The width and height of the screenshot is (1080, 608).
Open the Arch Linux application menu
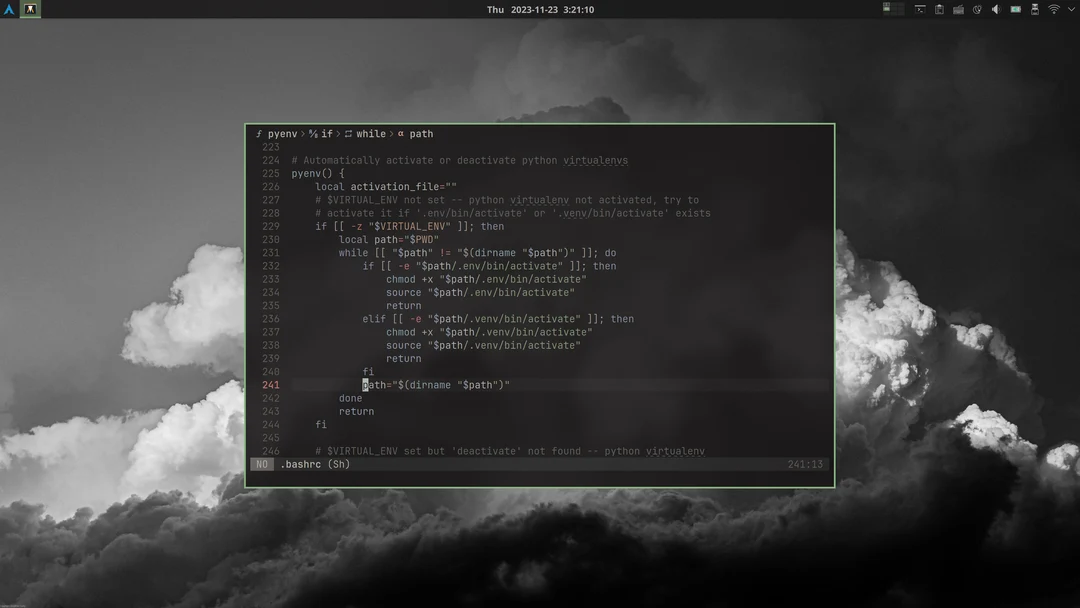(x=10, y=8)
